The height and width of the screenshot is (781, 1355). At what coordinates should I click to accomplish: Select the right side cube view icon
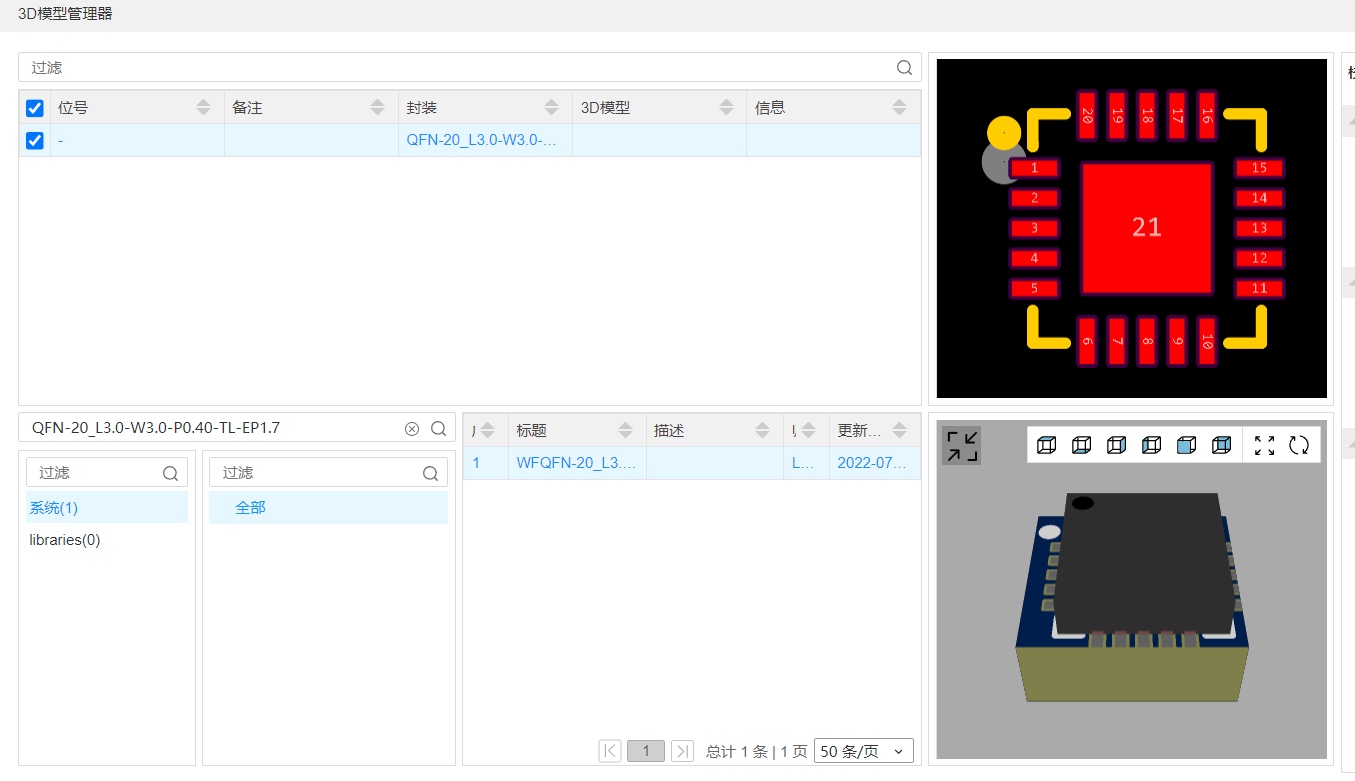(x=1116, y=445)
